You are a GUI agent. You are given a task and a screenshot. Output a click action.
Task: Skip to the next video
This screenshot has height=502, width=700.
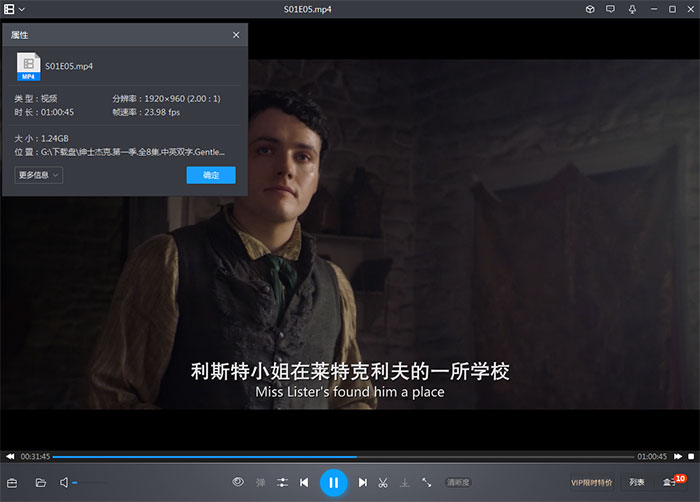363,483
